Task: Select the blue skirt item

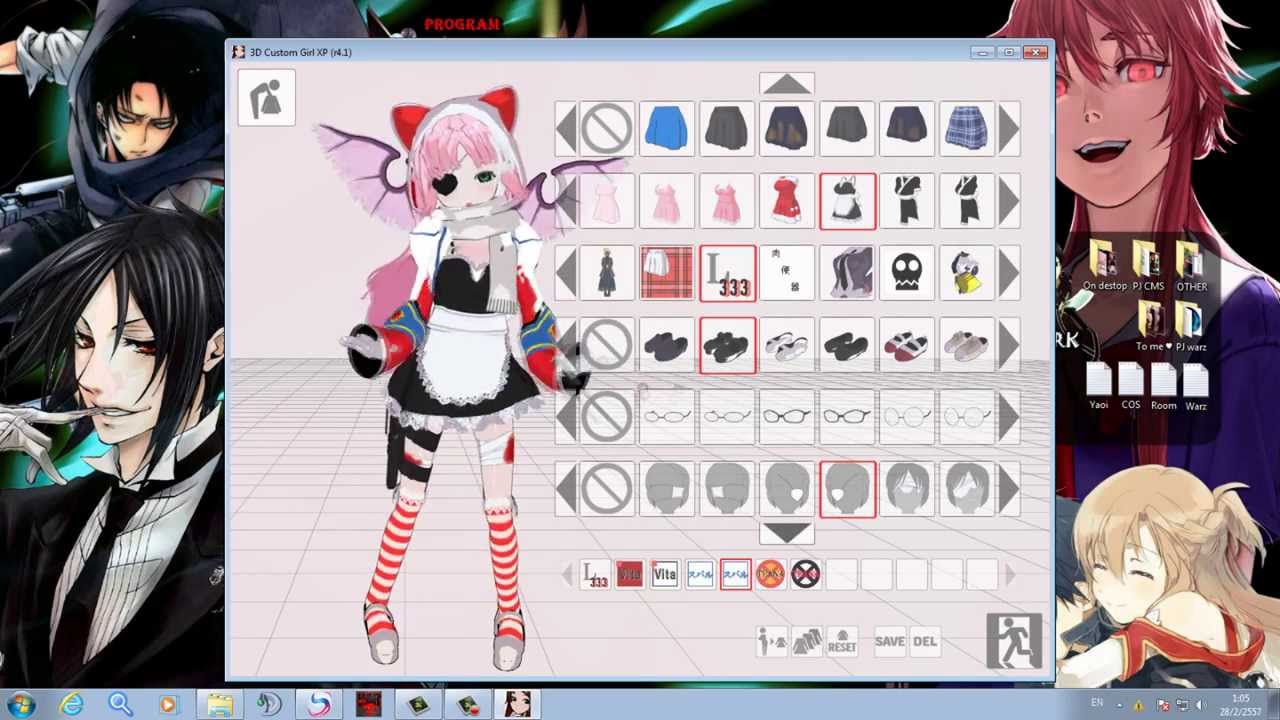Action: pyautogui.click(x=667, y=129)
